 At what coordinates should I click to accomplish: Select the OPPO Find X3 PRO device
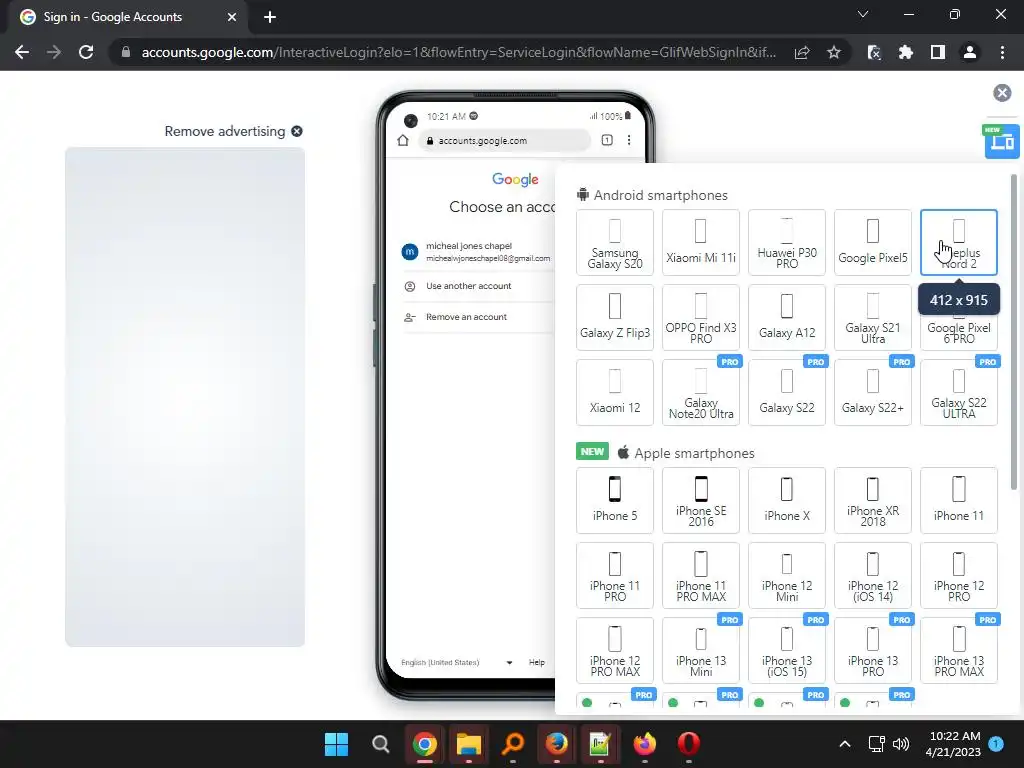[701, 317]
